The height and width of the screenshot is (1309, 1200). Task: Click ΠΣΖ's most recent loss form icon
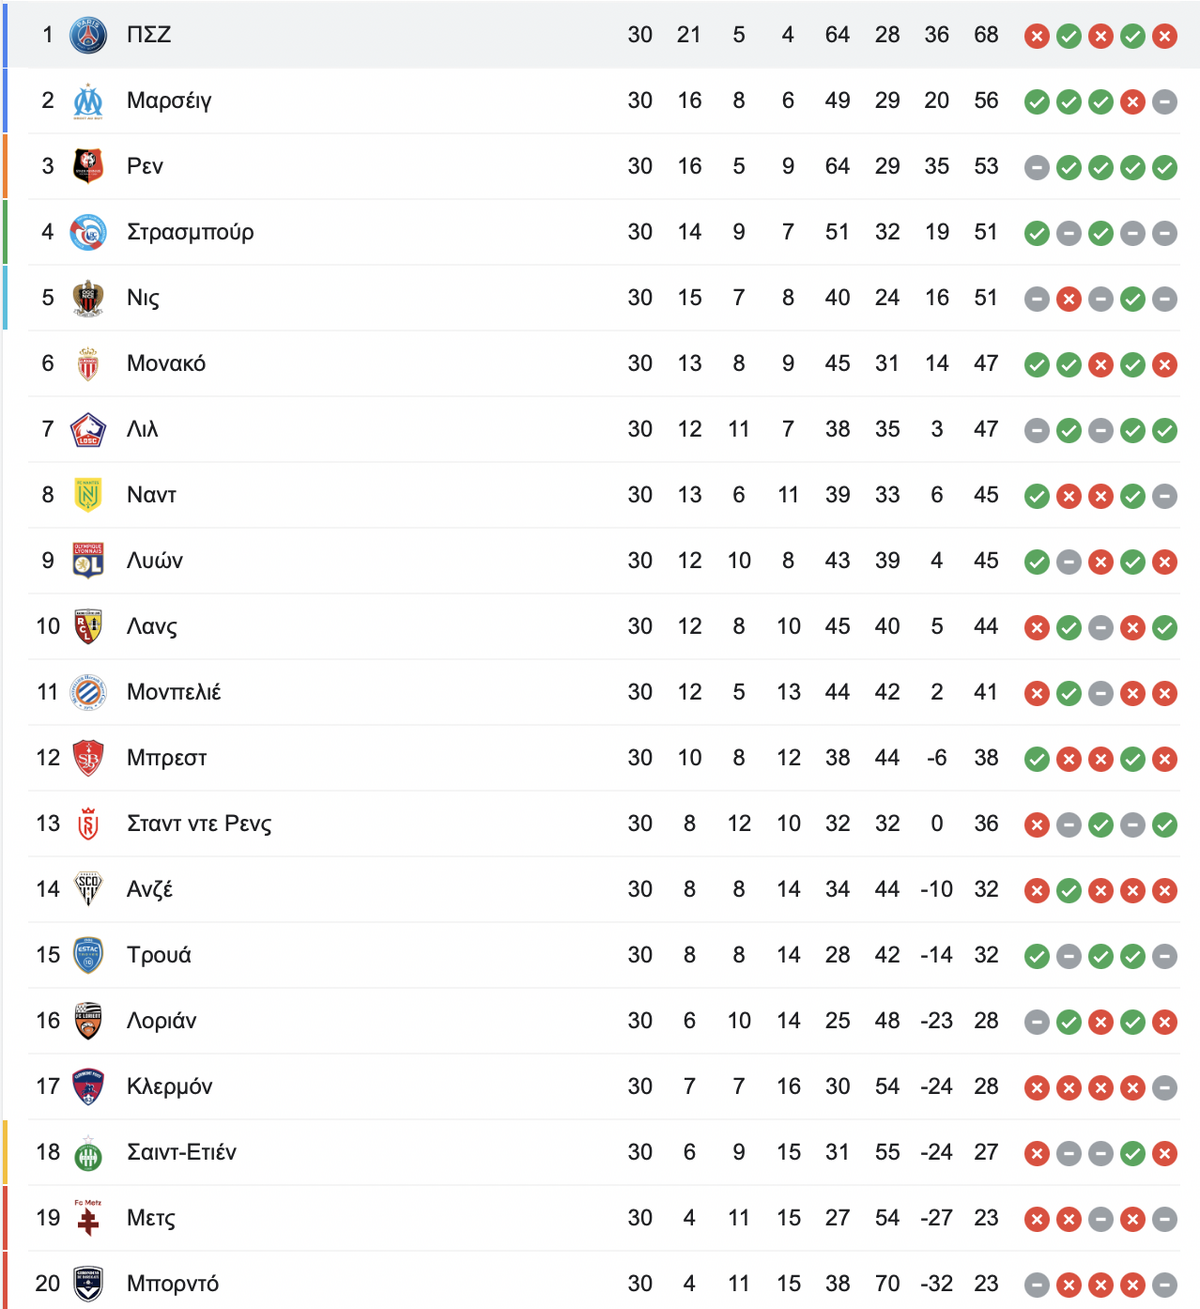(1164, 37)
